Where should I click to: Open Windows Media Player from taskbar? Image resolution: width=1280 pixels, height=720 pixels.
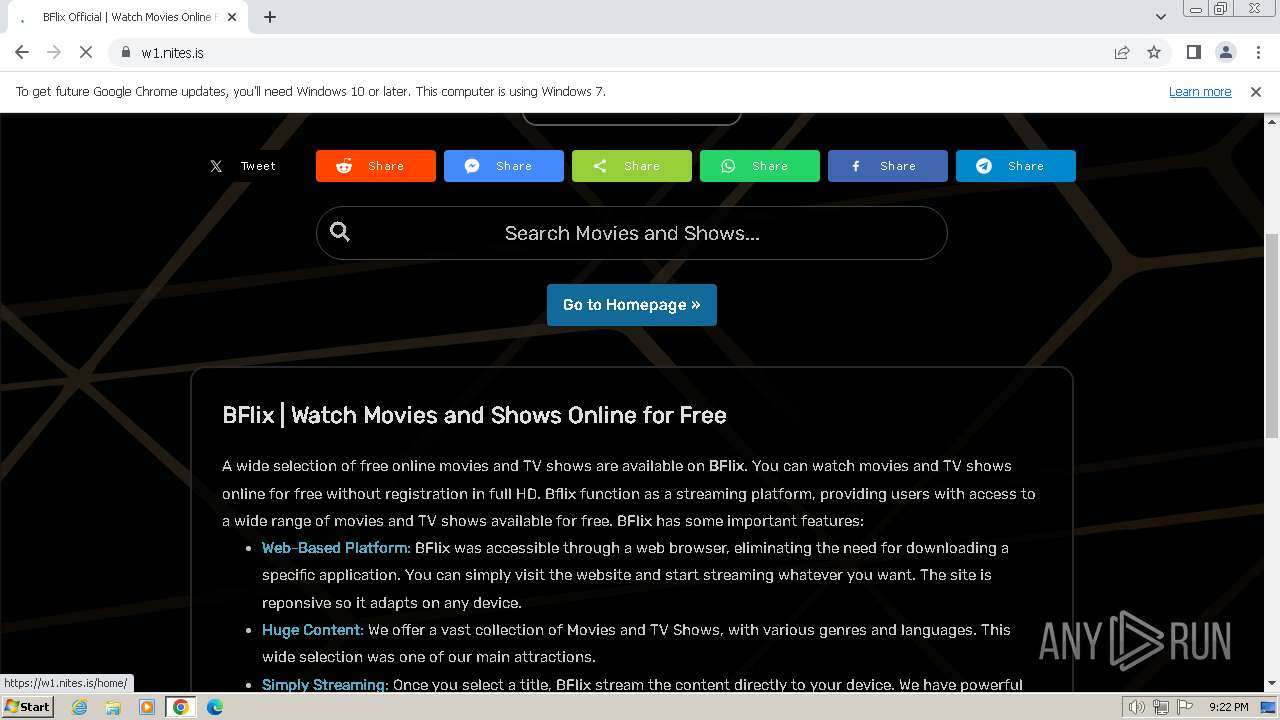coord(147,707)
